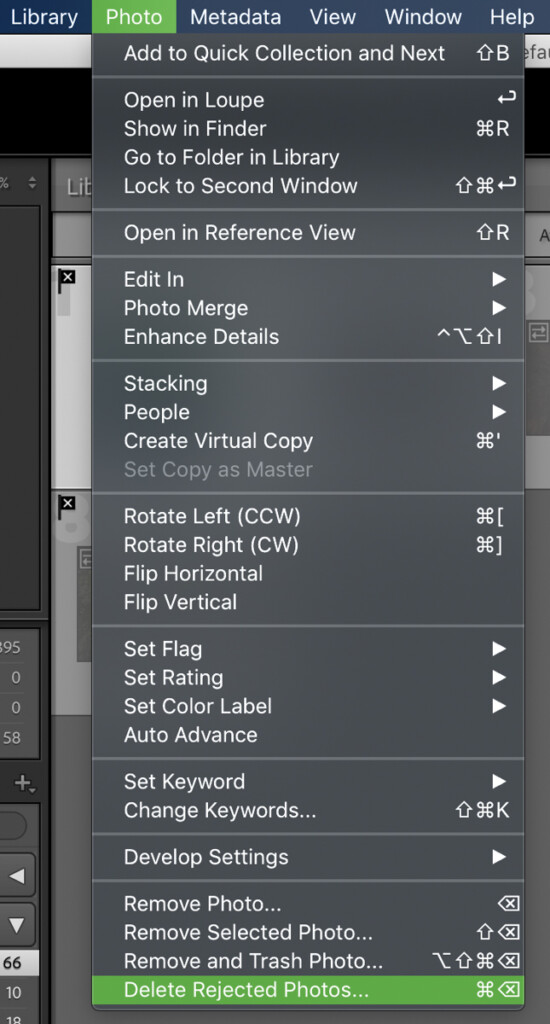The width and height of the screenshot is (550, 1024).
Task: Click the up-down stepper arrows near top left
Action: pos(32,184)
